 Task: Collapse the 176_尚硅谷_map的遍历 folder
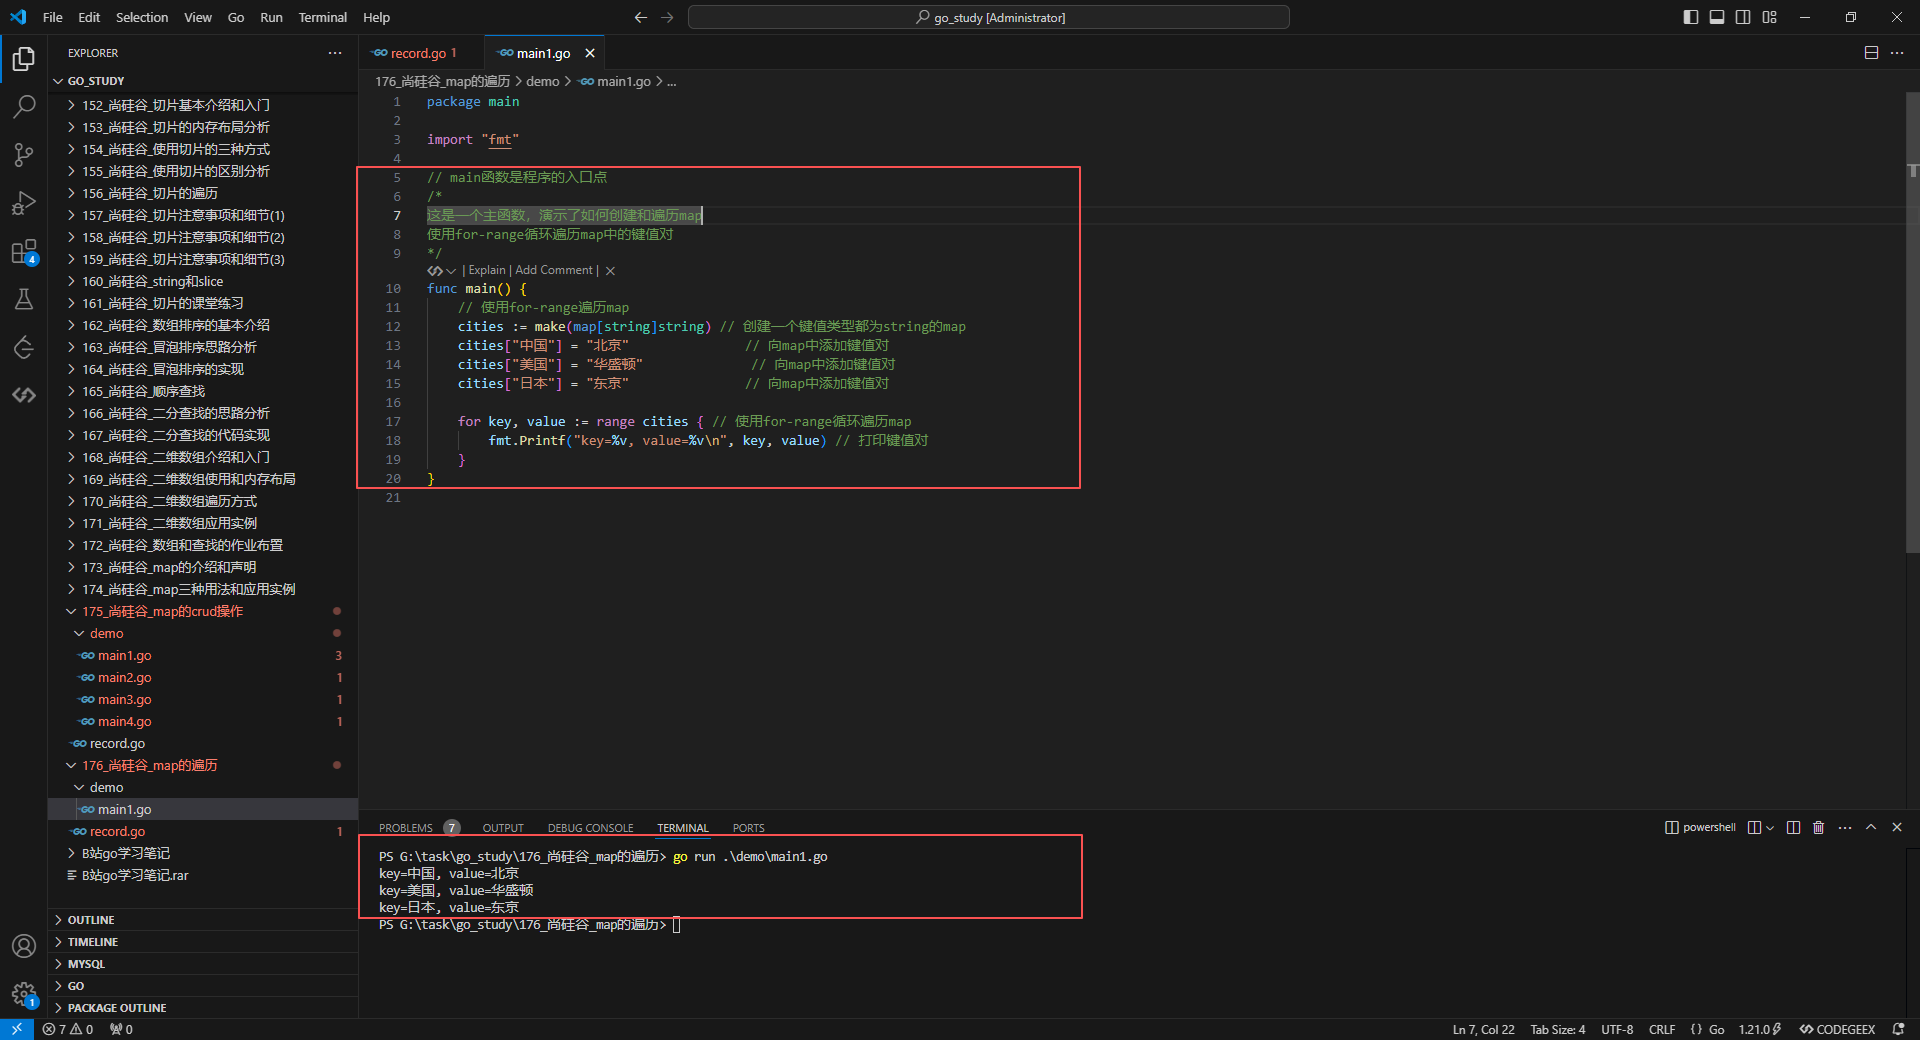click(x=203, y=765)
